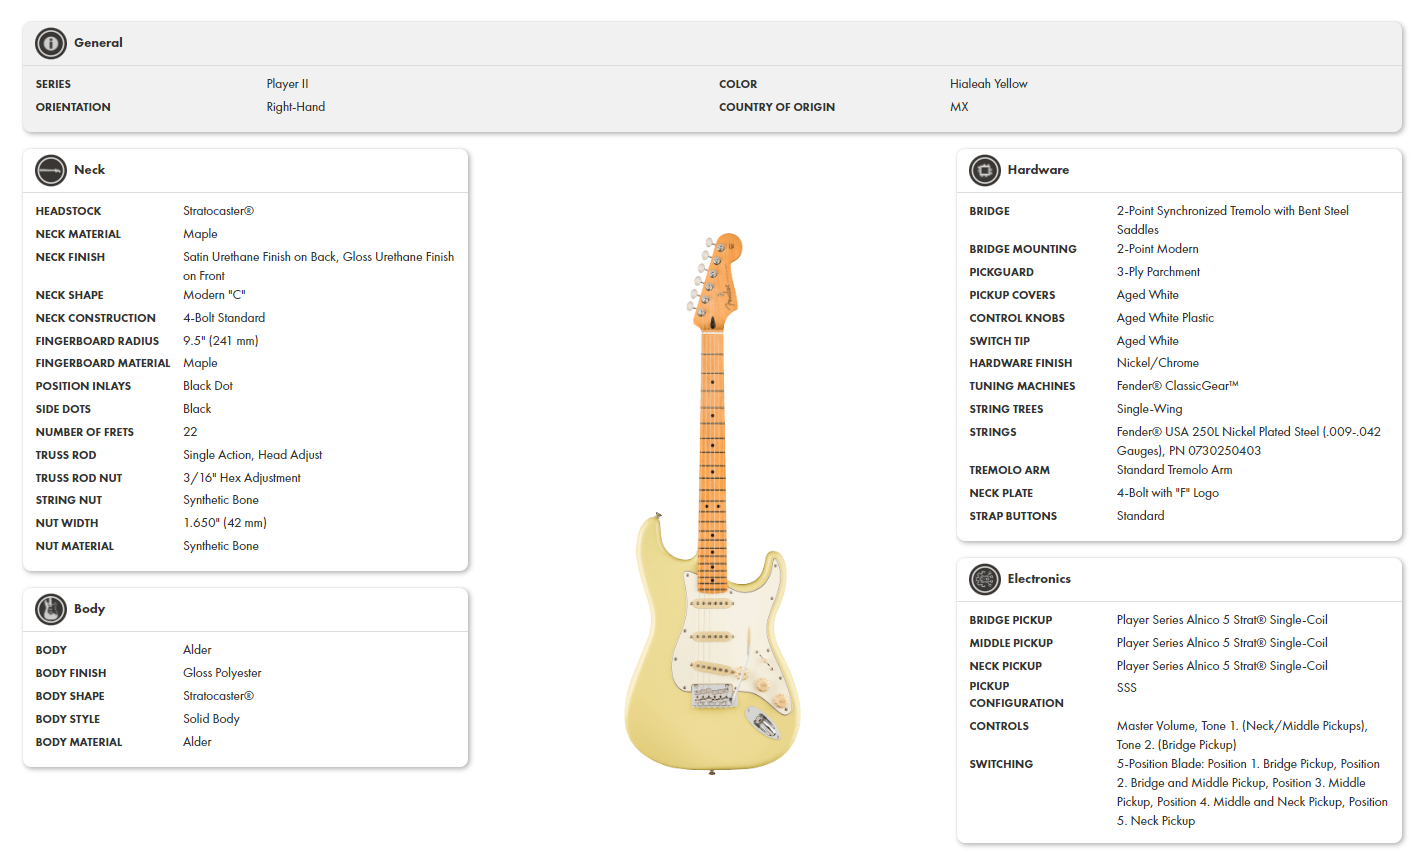The width and height of the screenshot is (1413, 852).
Task: Click the BRIDGE PICKUP label
Action: pyautogui.click(x=1010, y=620)
